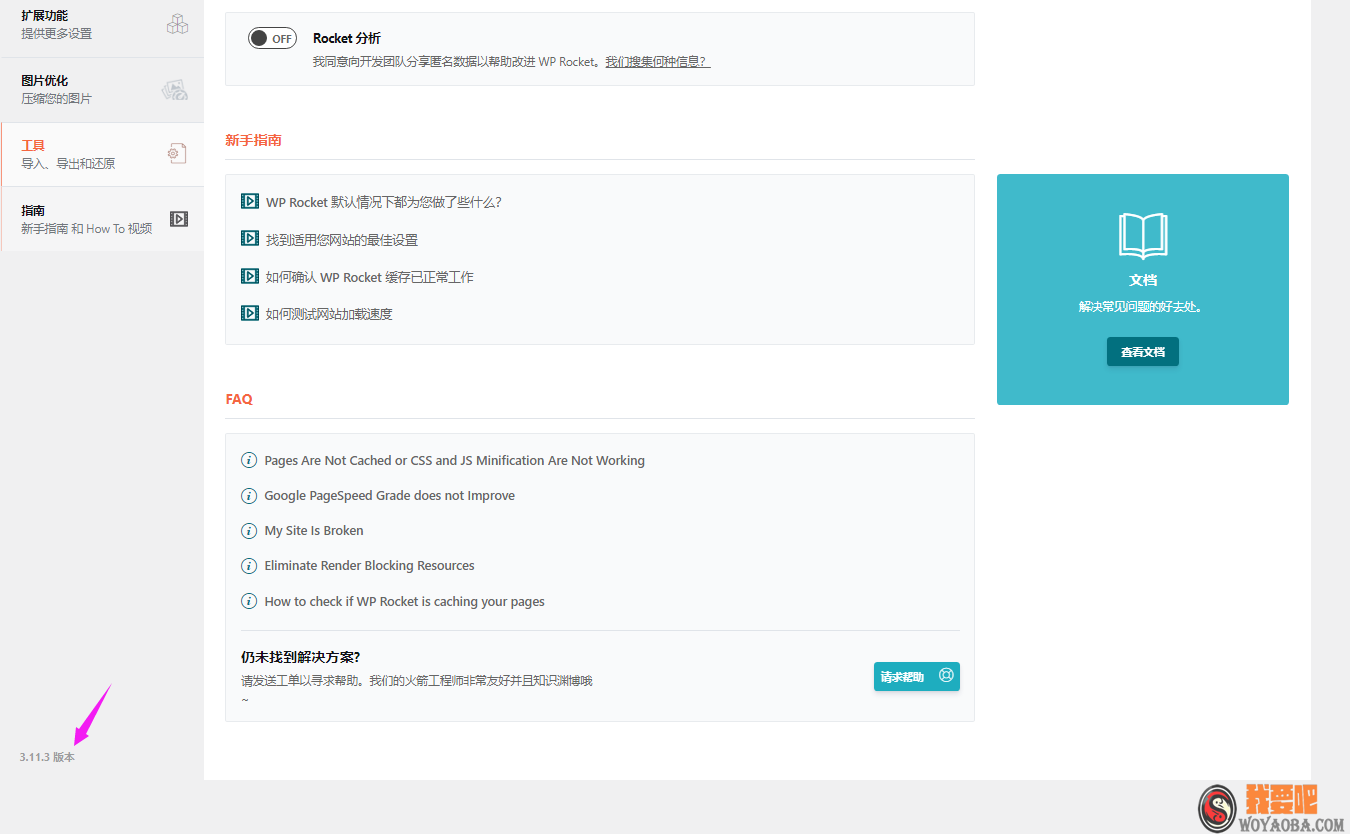Click the 指南 video guide icon
1350x834 pixels.
pyautogui.click(x=178, y=218)
